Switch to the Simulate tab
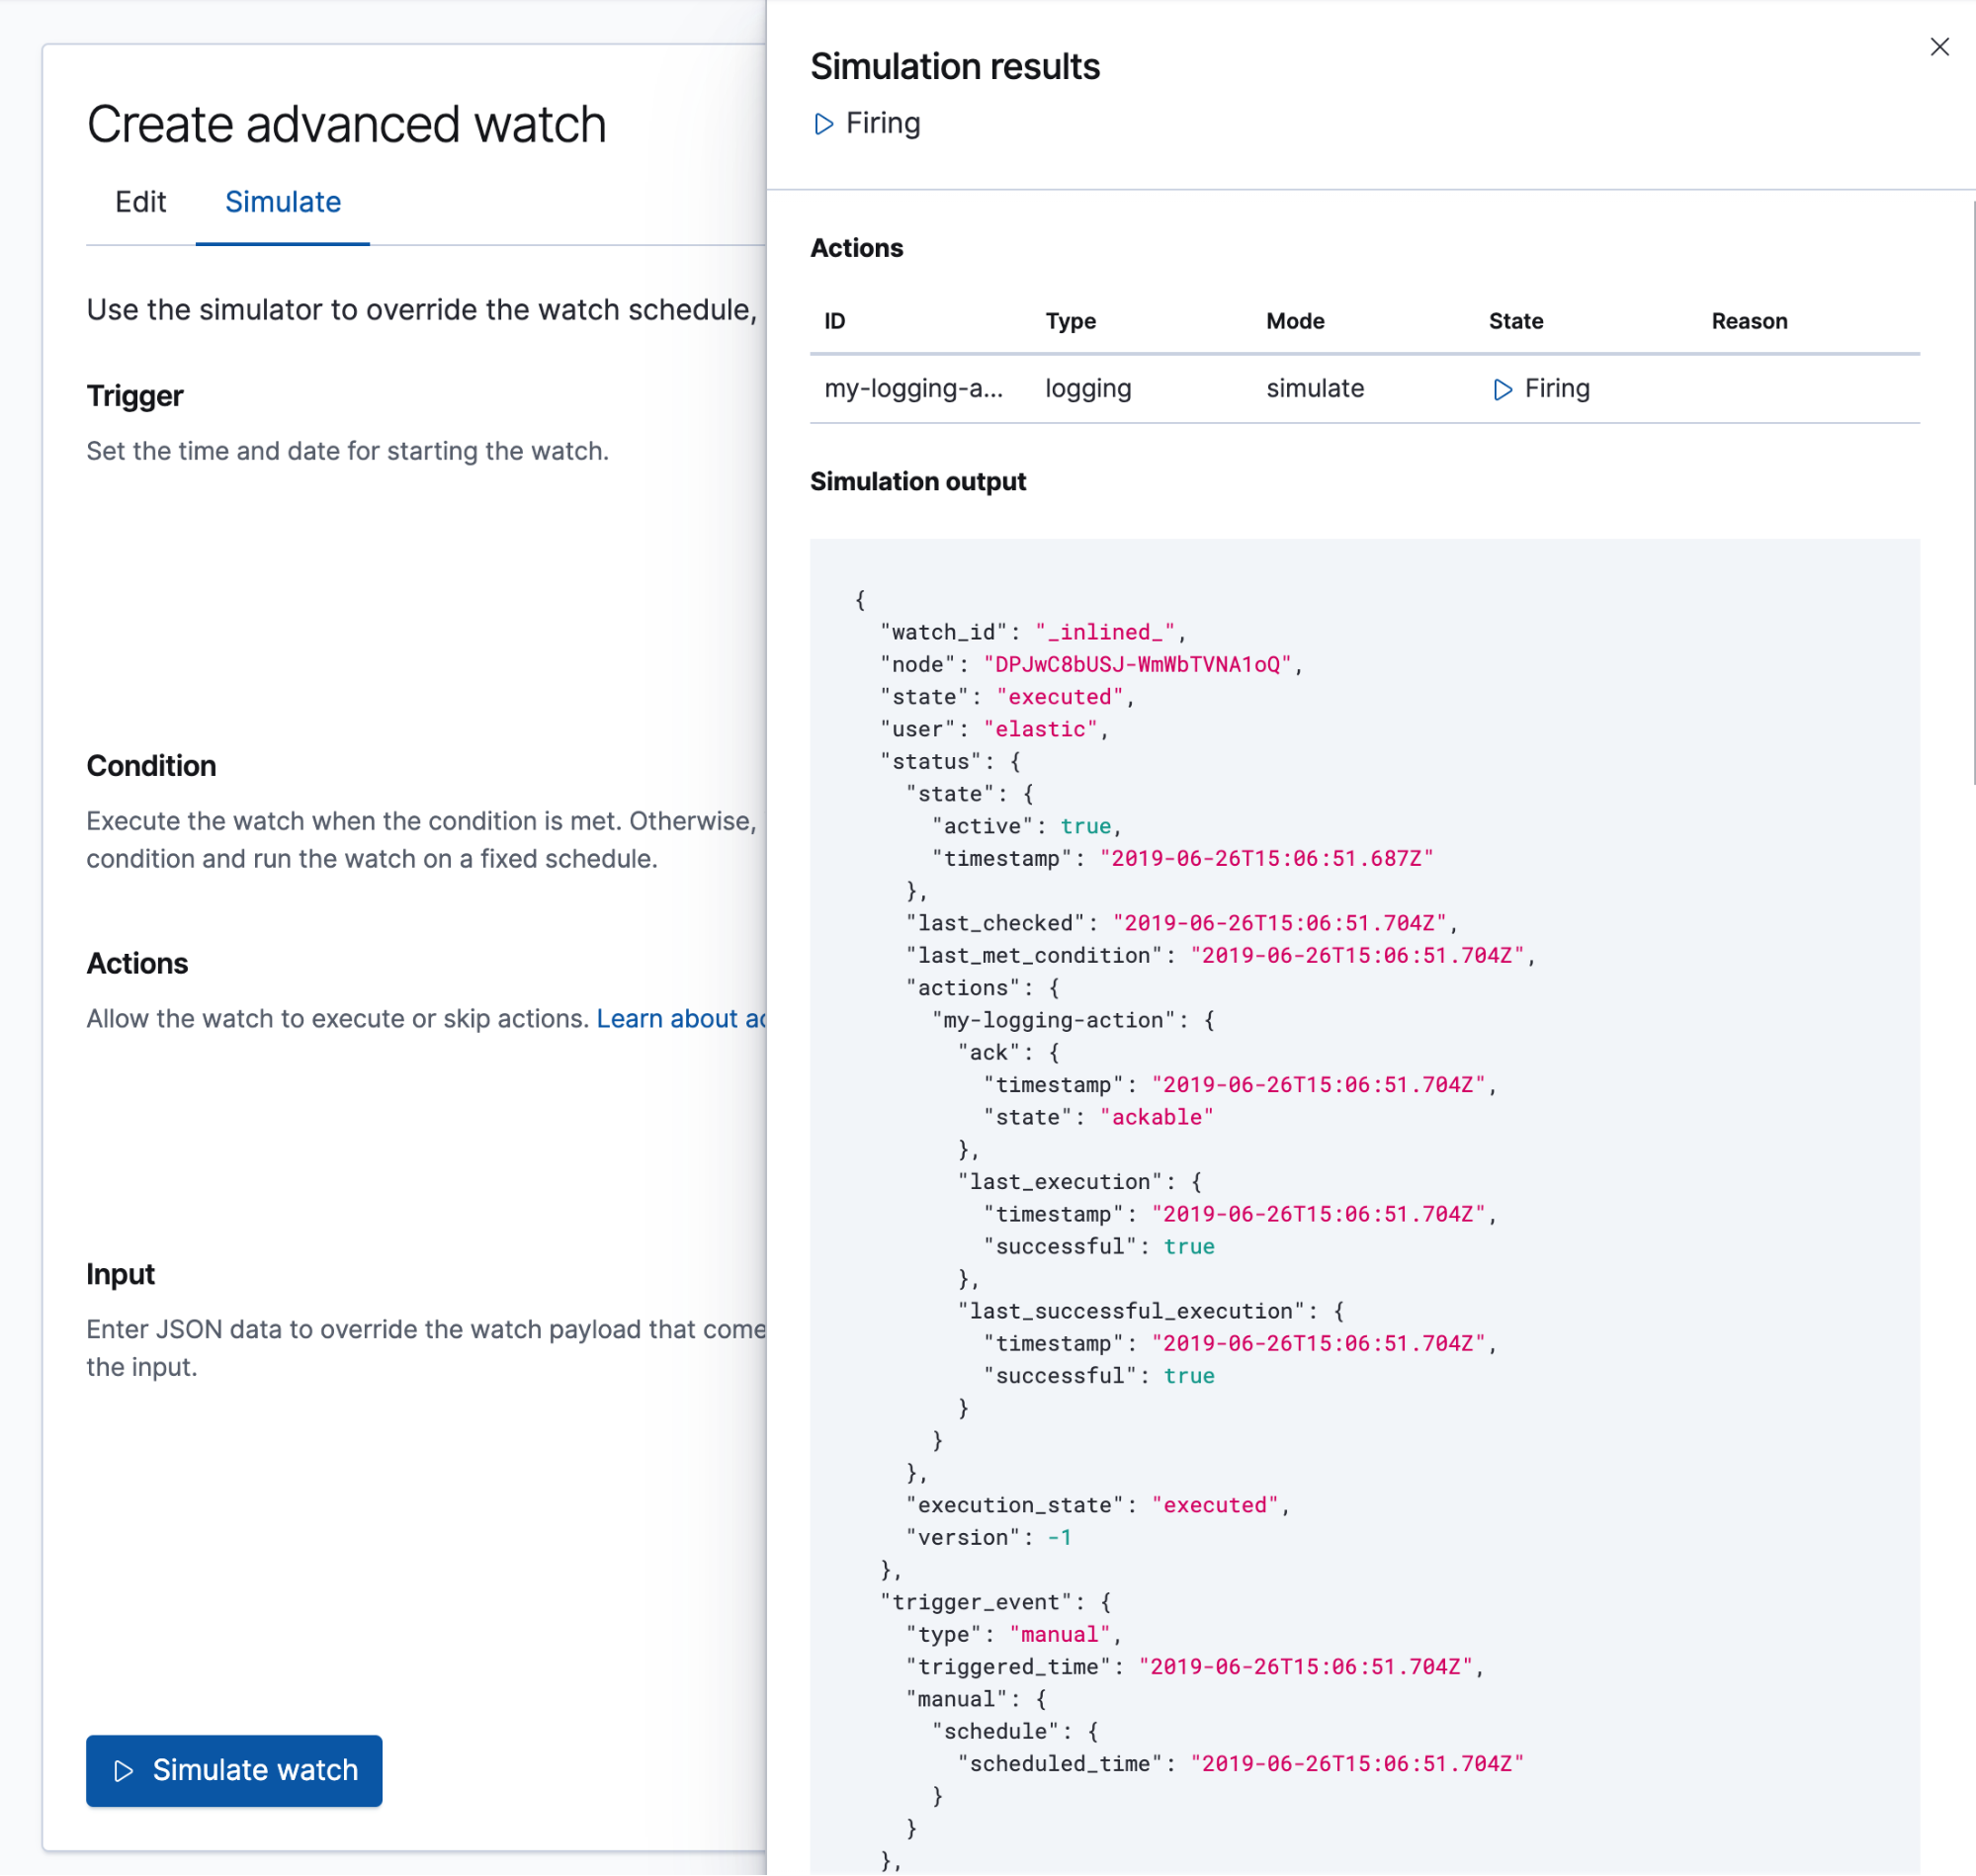This screenshot has width=1976, height=1876. [282, 202]
